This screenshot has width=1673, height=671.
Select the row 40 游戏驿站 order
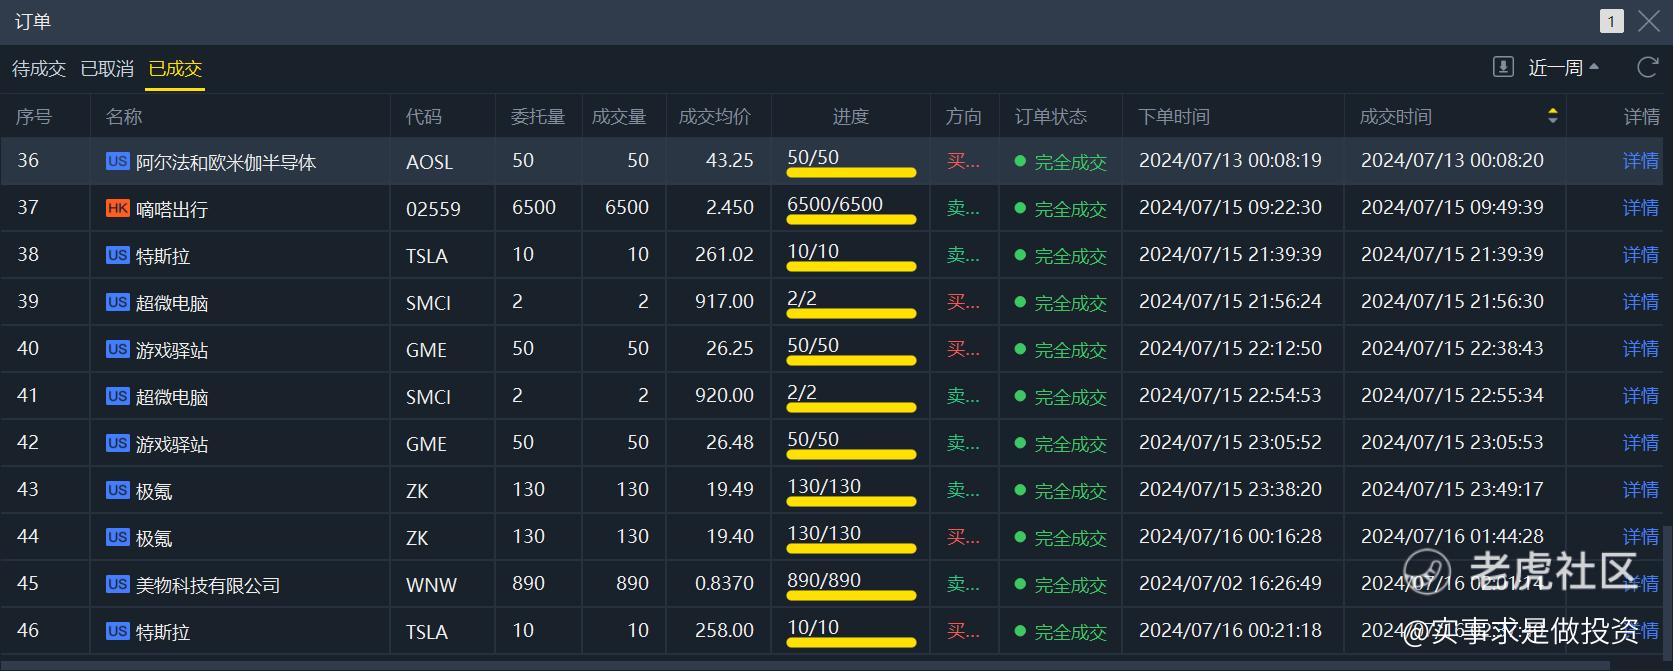pos(832,348)
